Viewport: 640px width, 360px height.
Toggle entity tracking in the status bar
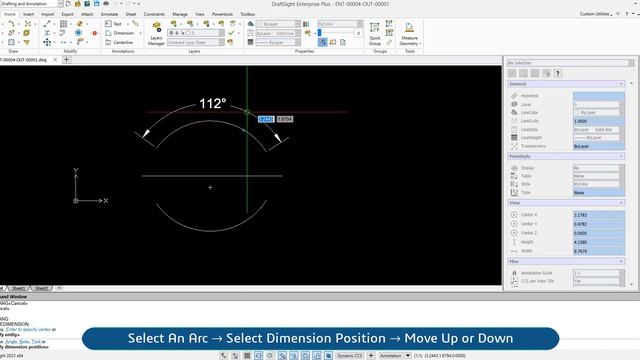pos(293,356)
